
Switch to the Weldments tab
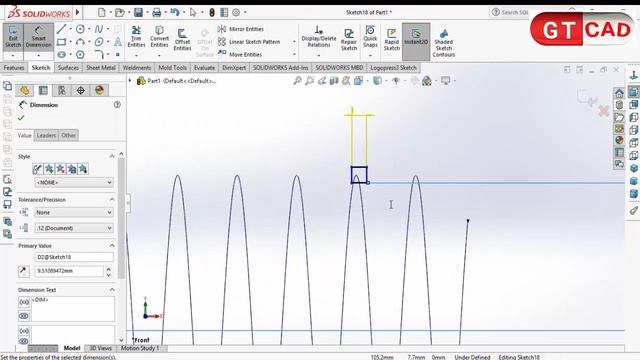[137, 68]
